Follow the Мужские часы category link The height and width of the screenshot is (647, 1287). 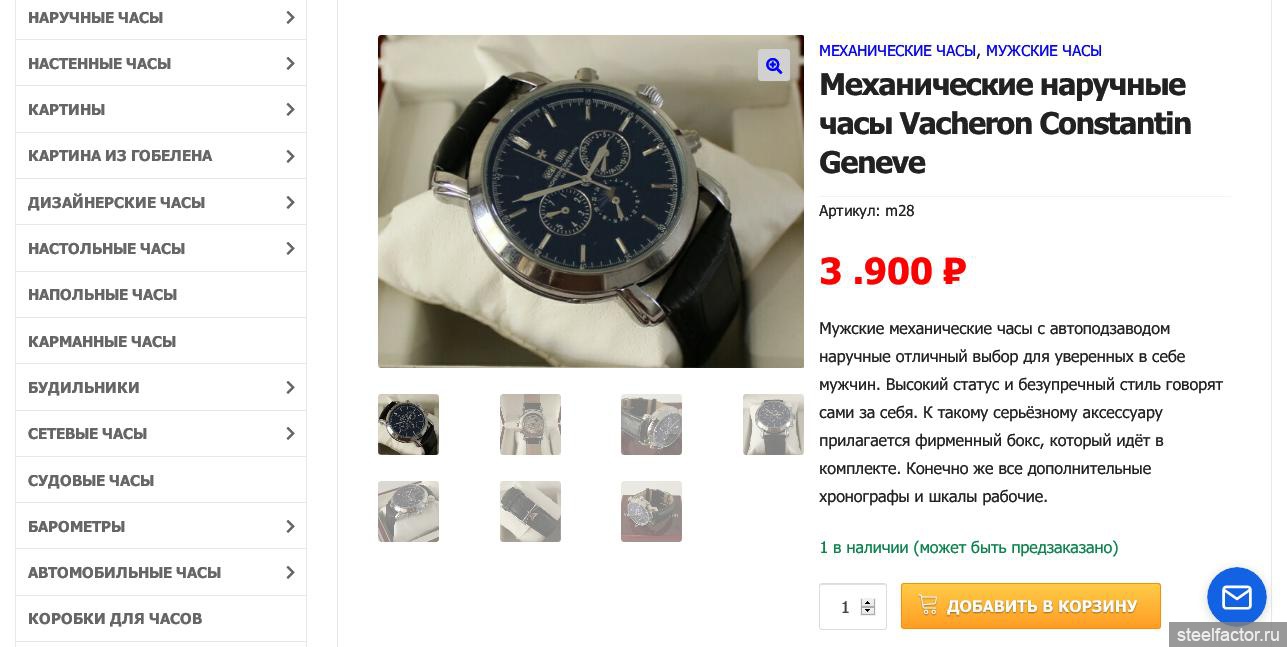tap(1044, 50)
